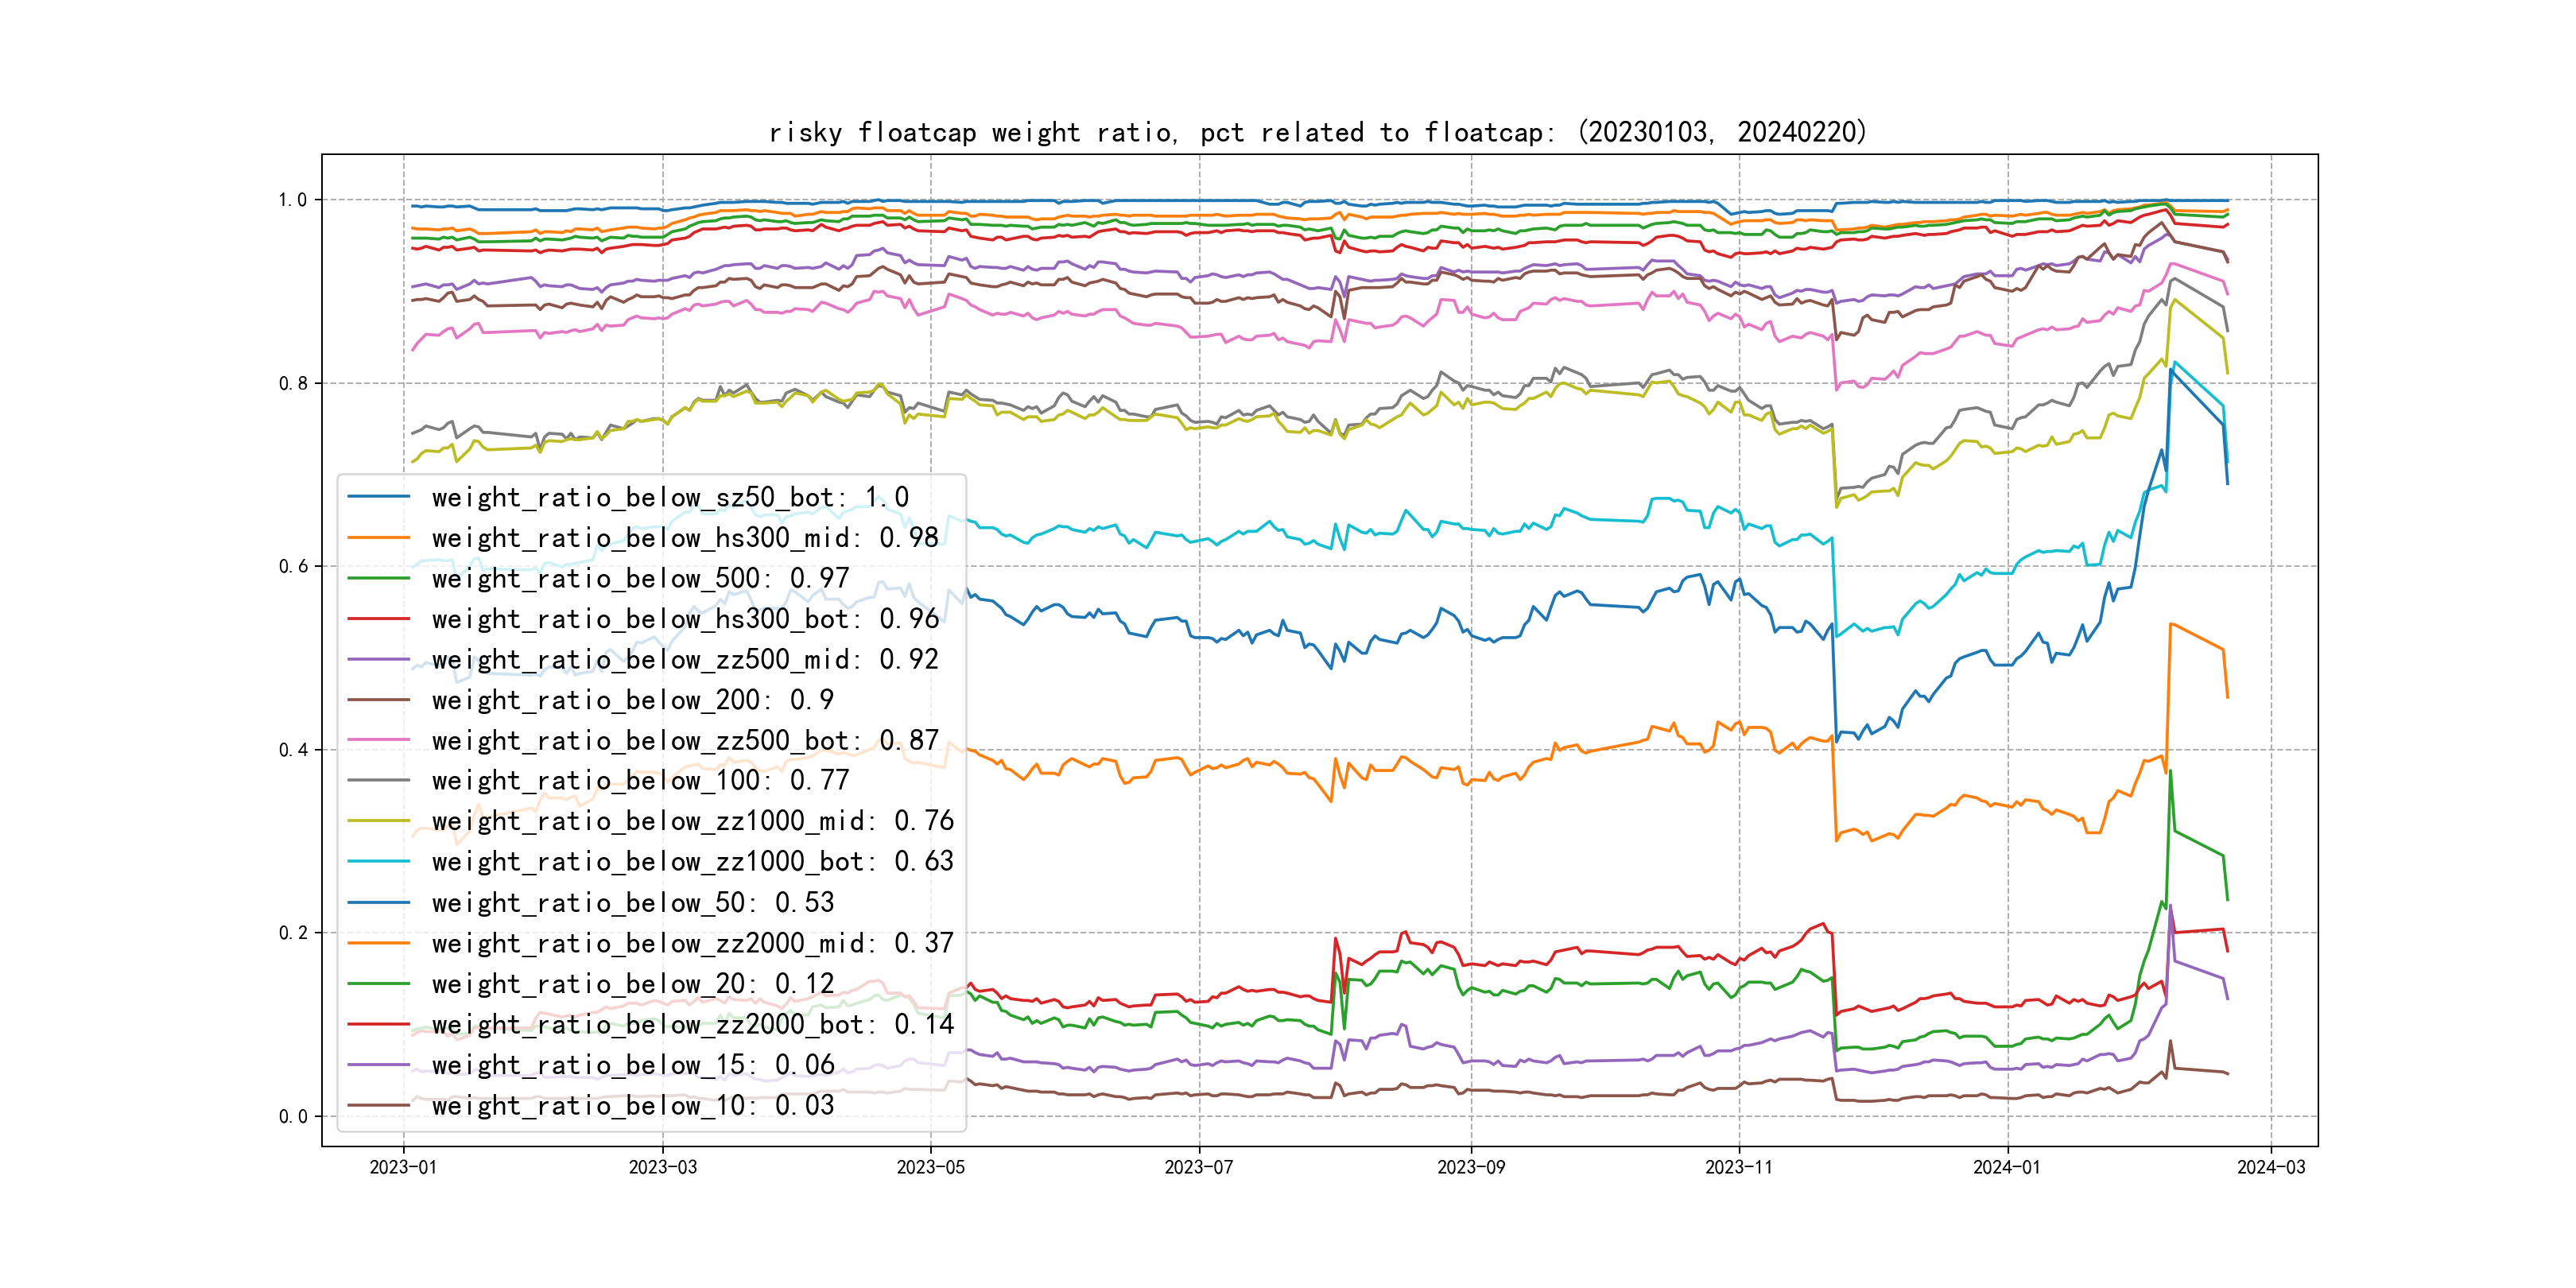Screen dimensions: 2576x1288
Task: Click the 2023-01 x-axis tick label
Action: (x=403, y=1167)
